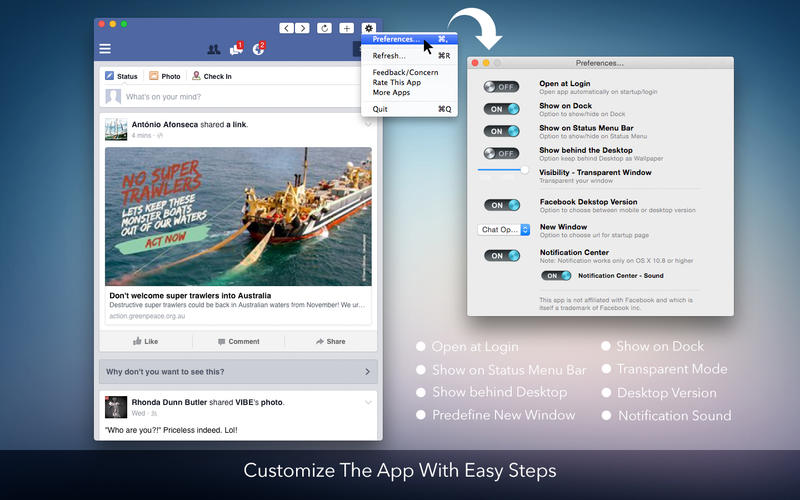This screenshot has height=500, width=800.
Task: Click the reload icon in the title bar
Action: [x=324, y=28]
